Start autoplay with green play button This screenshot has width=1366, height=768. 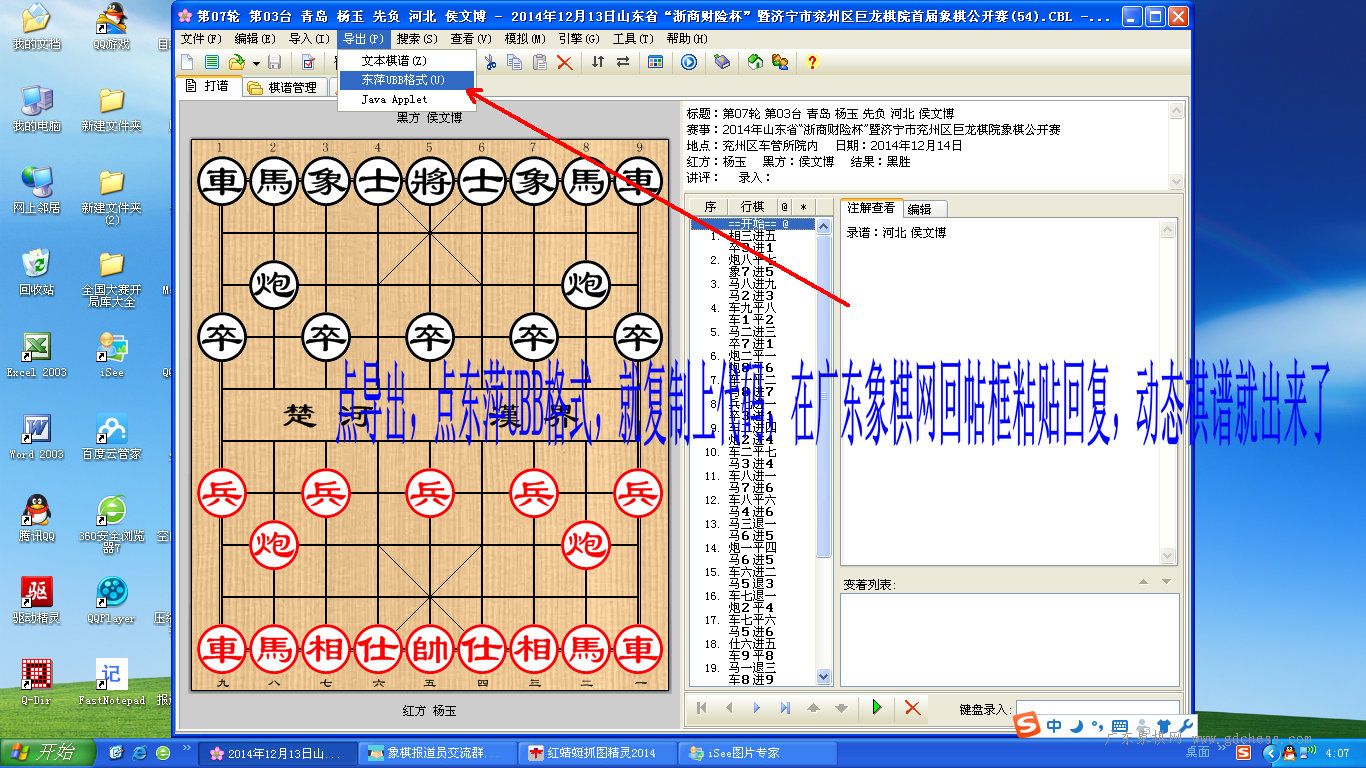click(877, 708)
